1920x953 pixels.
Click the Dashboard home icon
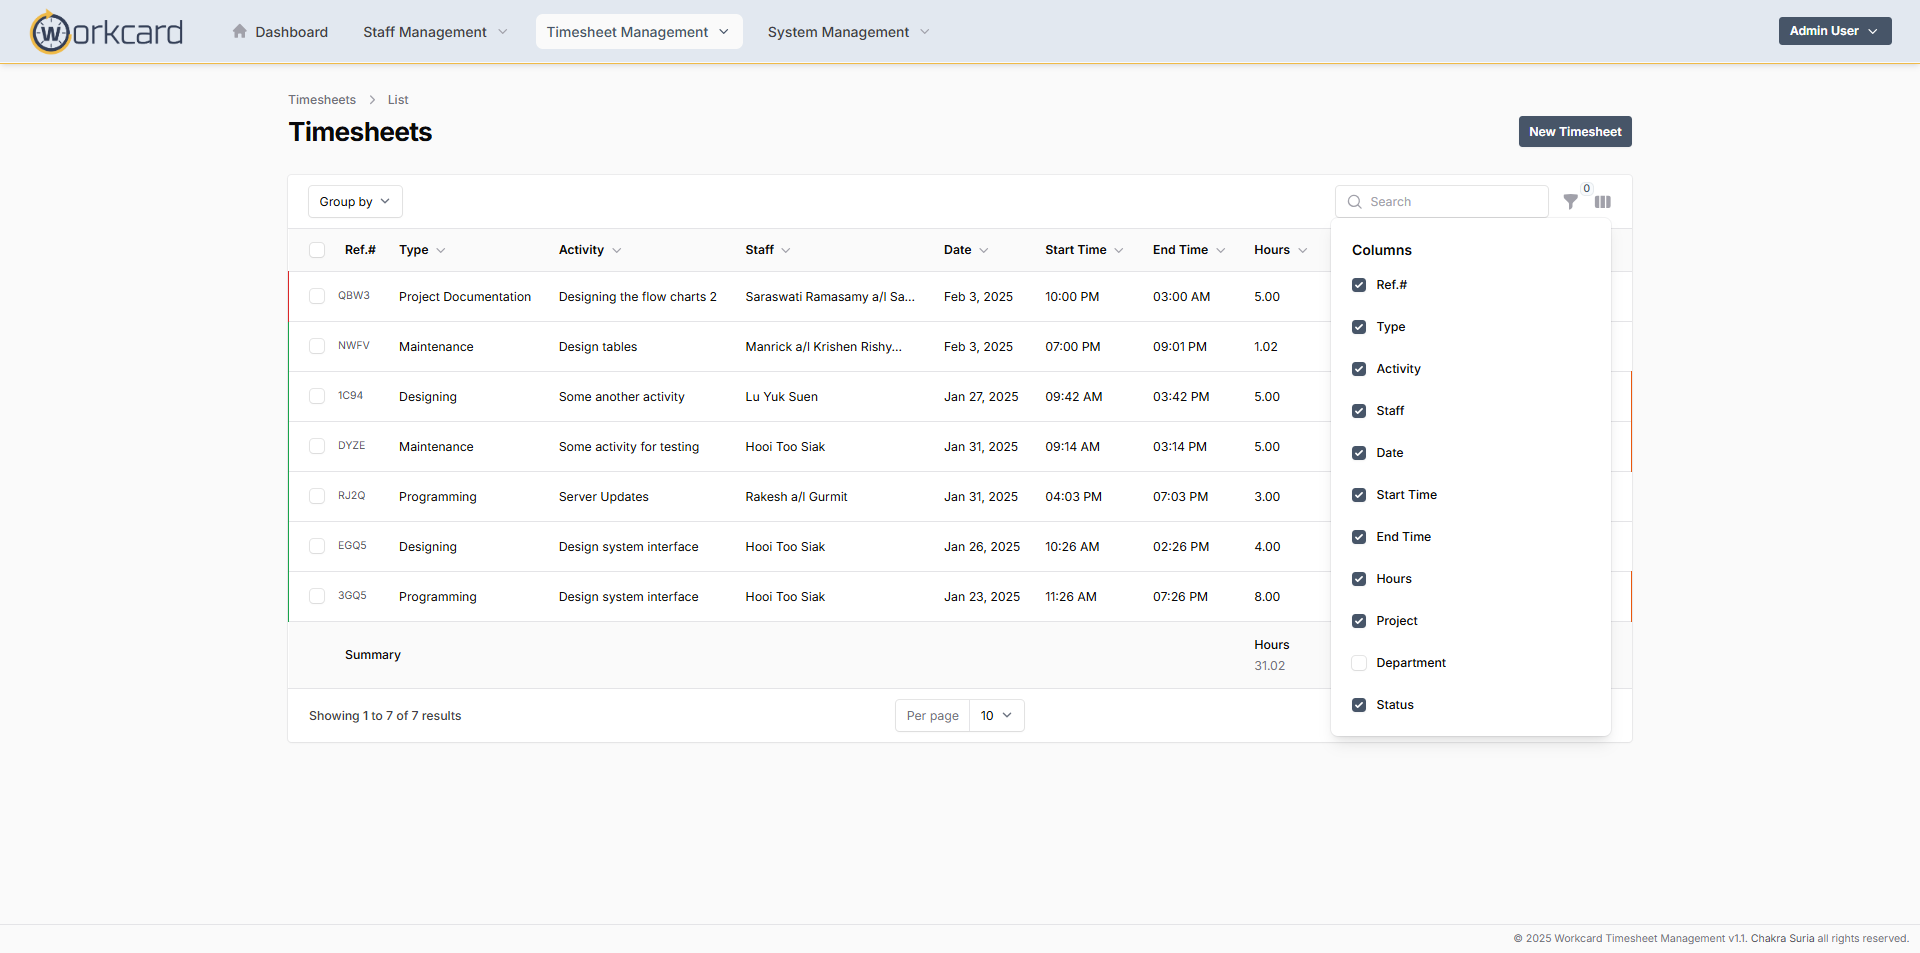pyautogui.click(x=240, y=32)
